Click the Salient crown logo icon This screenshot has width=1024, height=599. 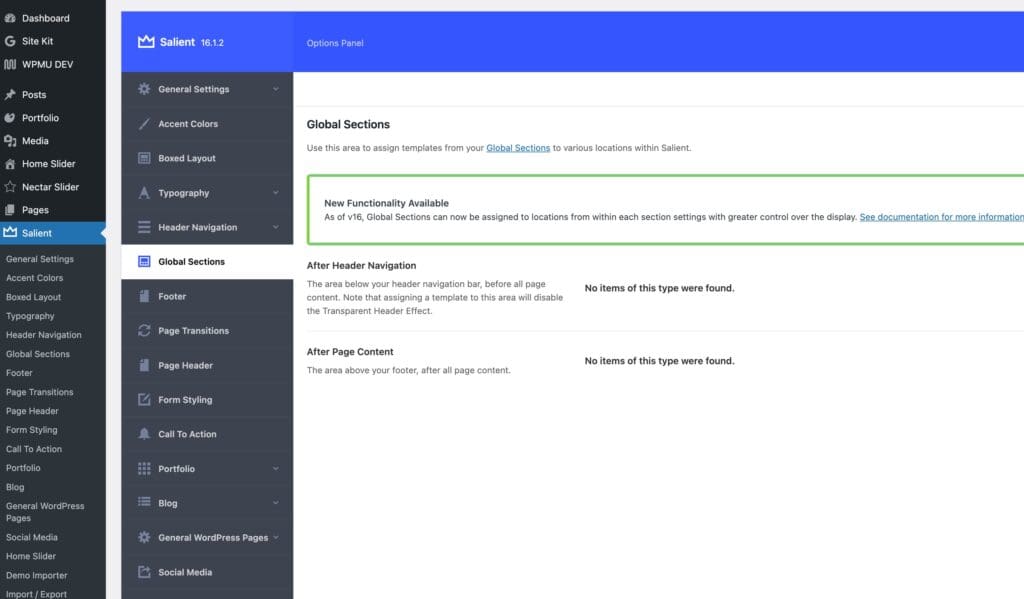146,42
